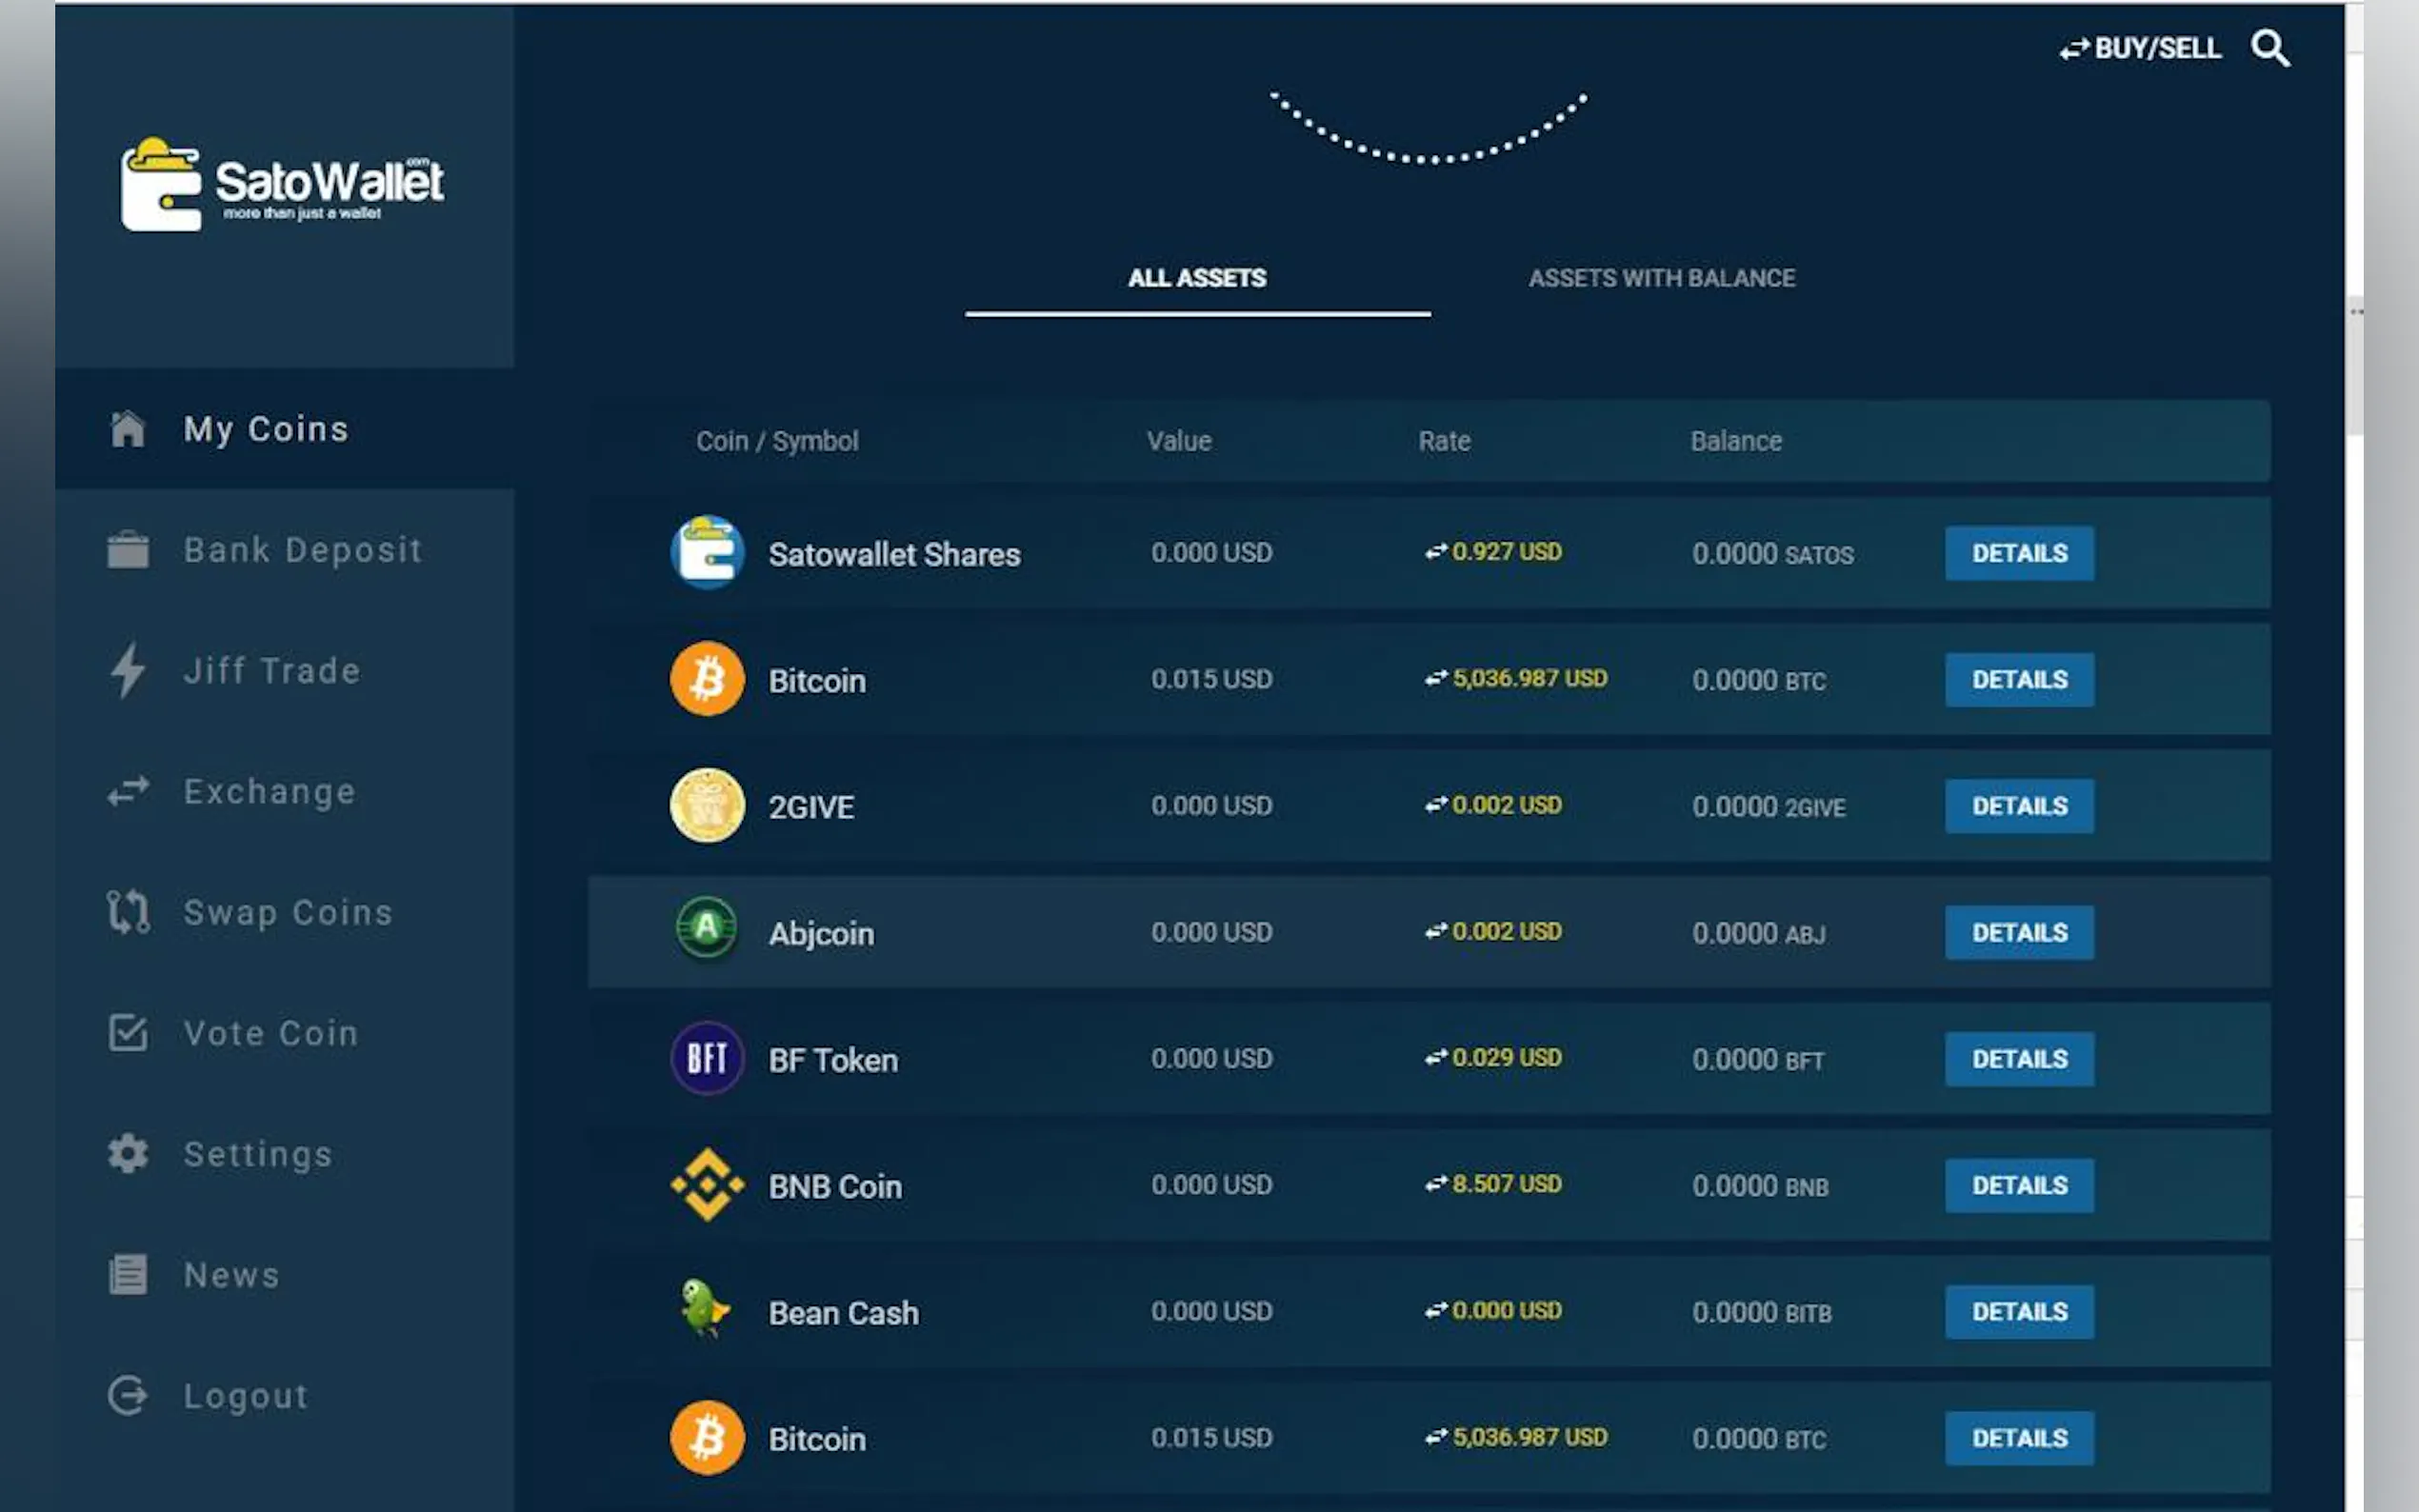Click the Bank Deposit briefcase icon
This screenshot has width=2419, height=1512.
point(128,550)
